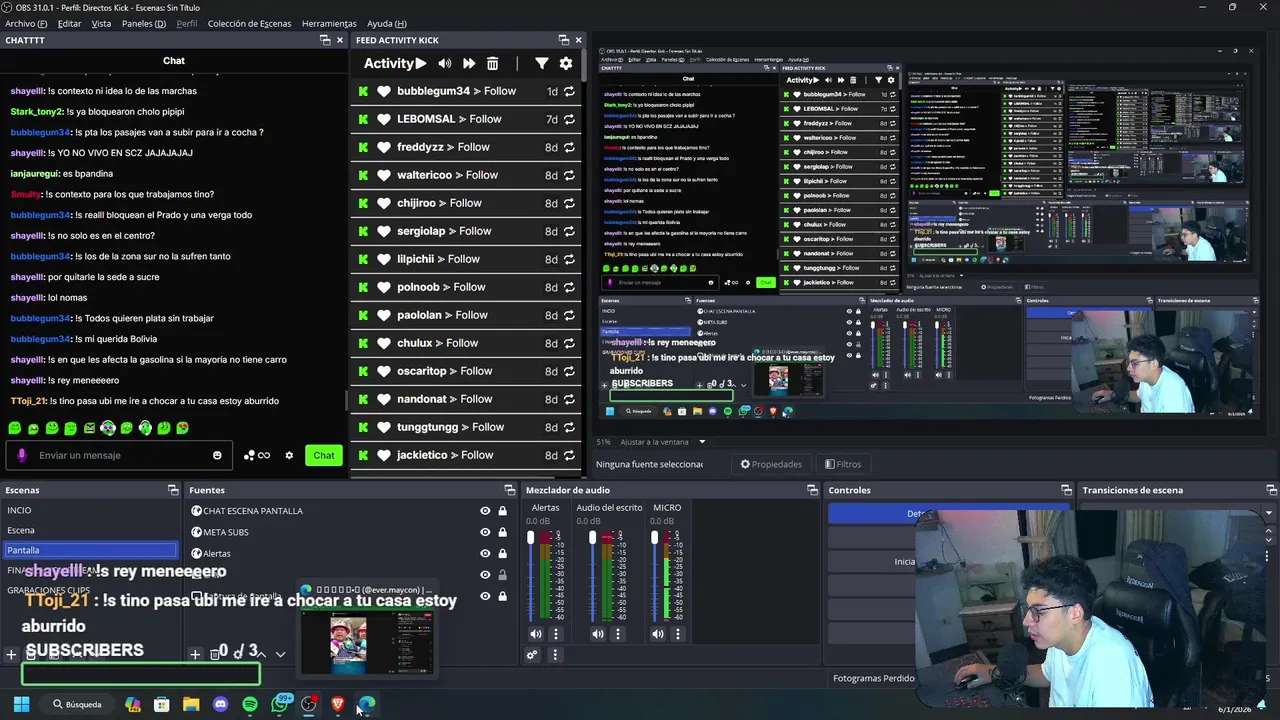Open Windows Start menu
The image size is (1280, 720).
(x=21, y=704)
